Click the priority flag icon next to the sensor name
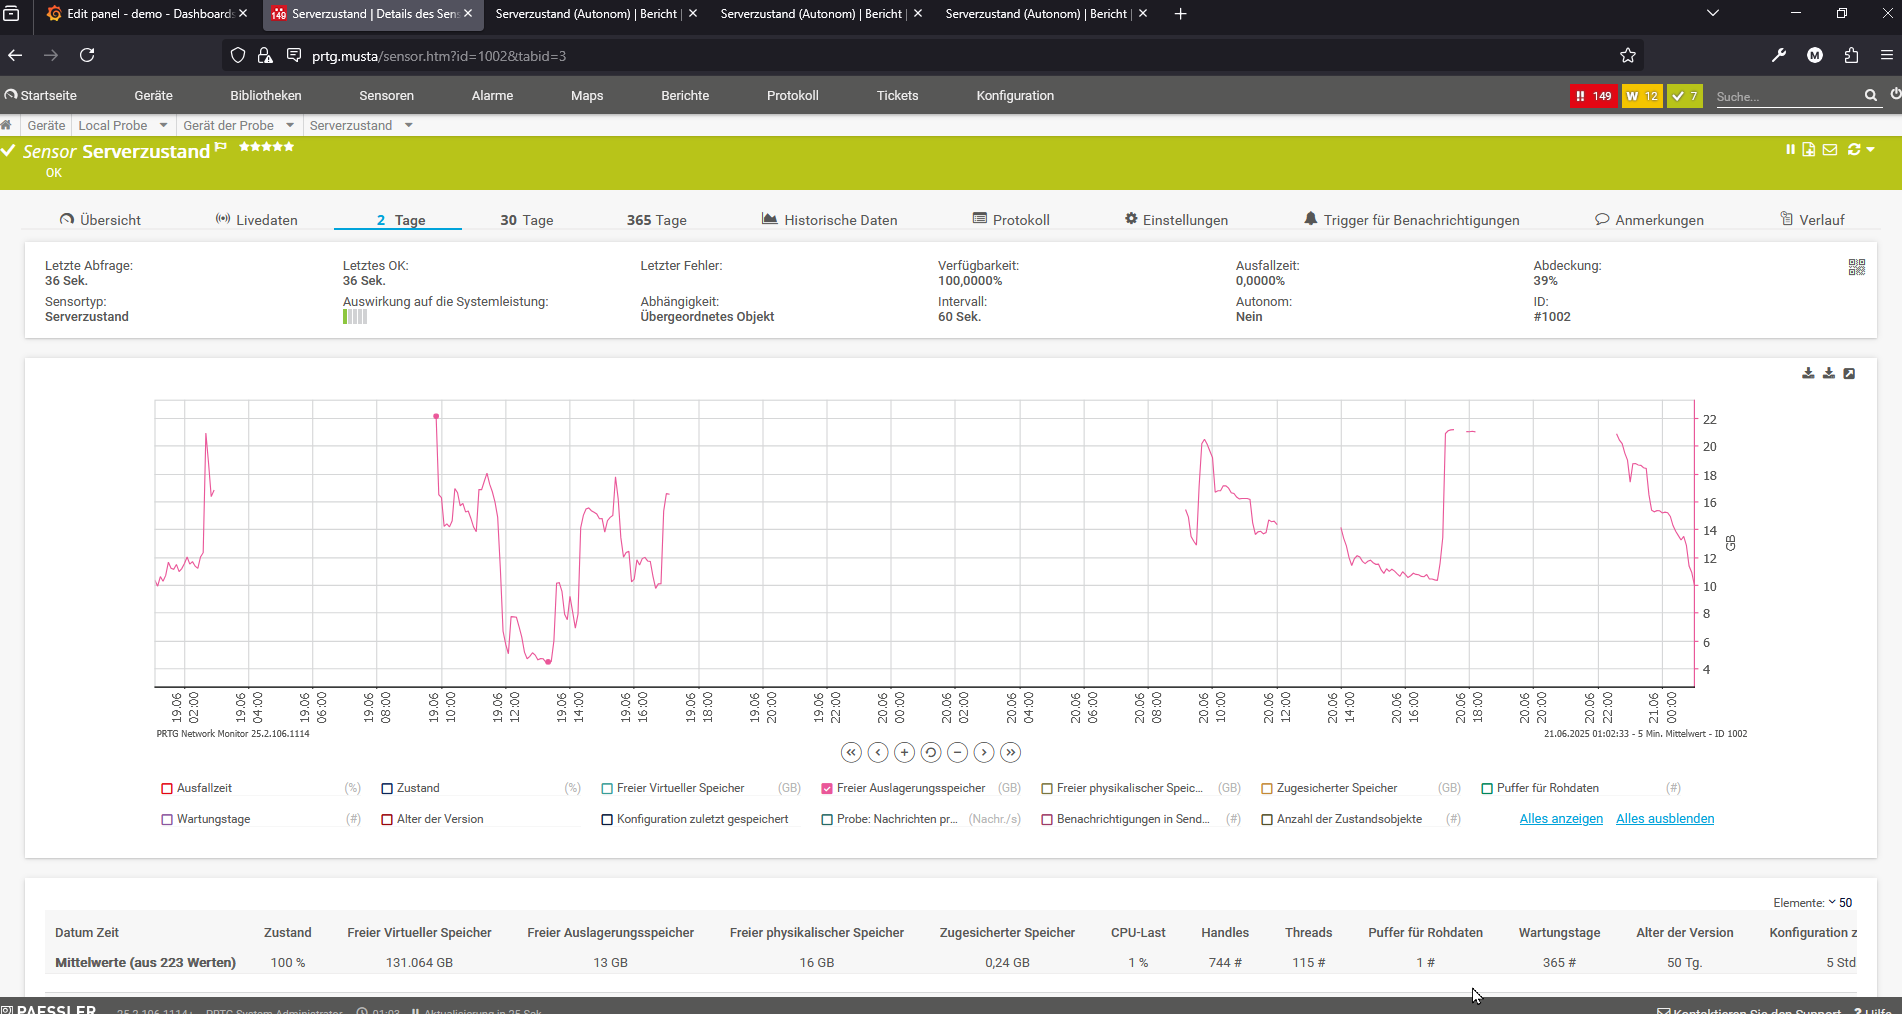This screenshot has width=1902, height=1014. [x=221, y=148]
